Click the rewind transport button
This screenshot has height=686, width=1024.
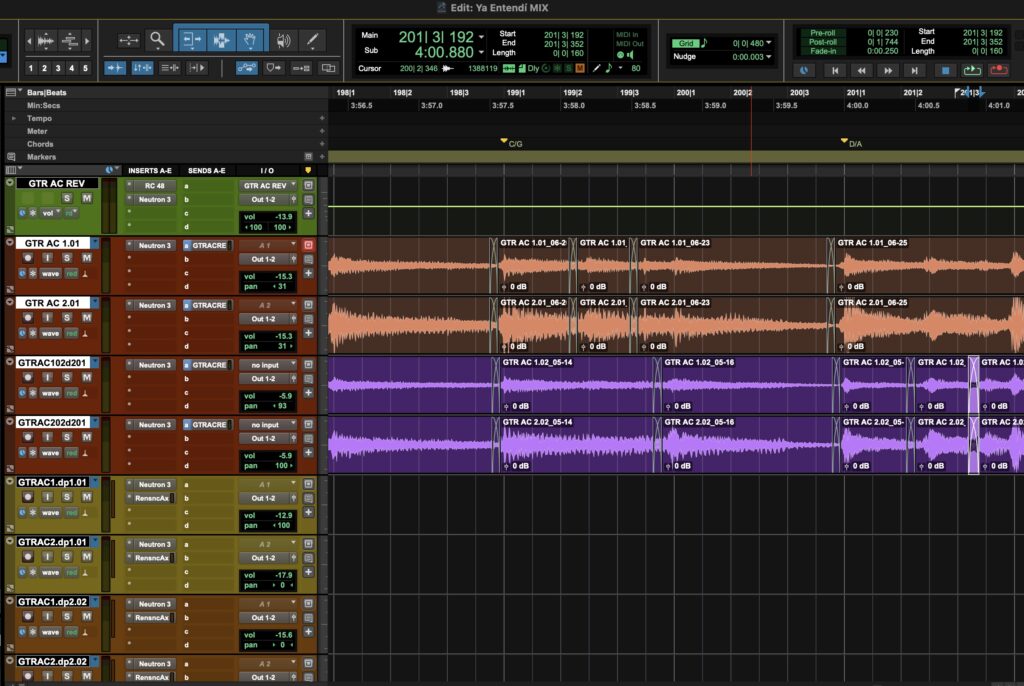[x=861, y=71]
